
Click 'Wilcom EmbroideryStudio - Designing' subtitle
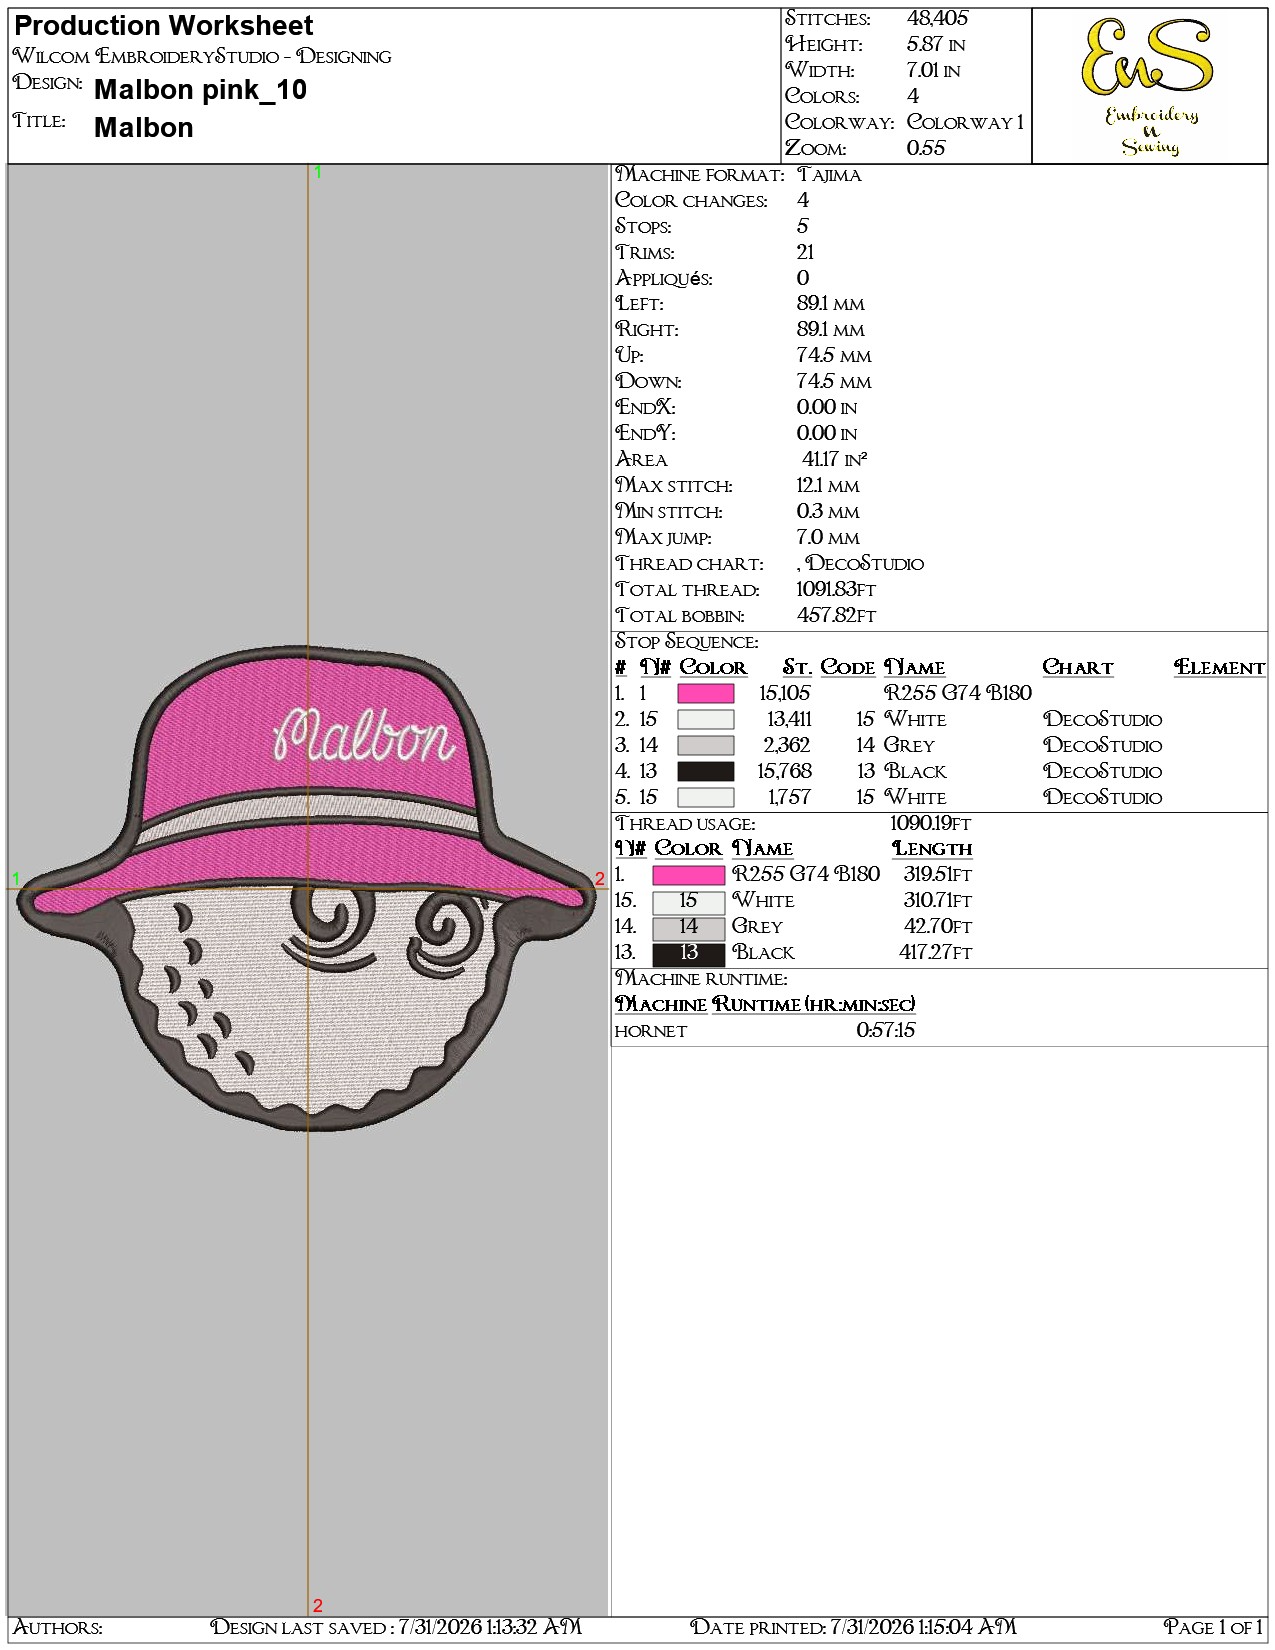202,56
